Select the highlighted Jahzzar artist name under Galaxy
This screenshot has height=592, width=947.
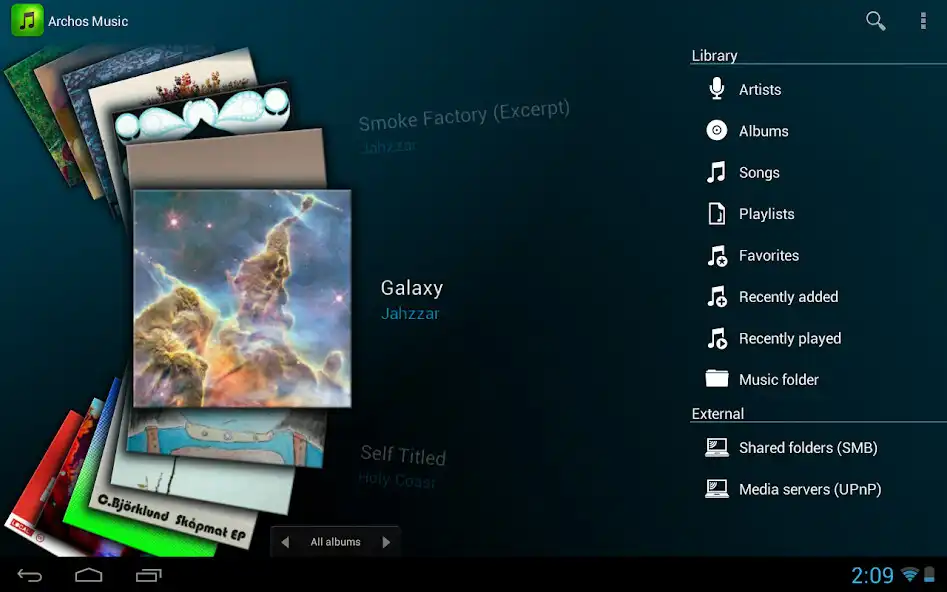(x=410, y=314)
